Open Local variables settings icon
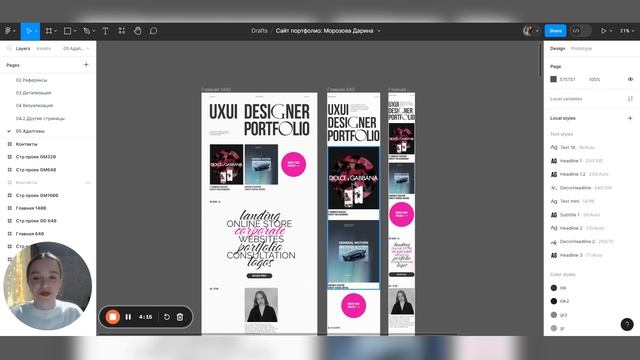This screenshot has height=360, width=640. point(630,99)
